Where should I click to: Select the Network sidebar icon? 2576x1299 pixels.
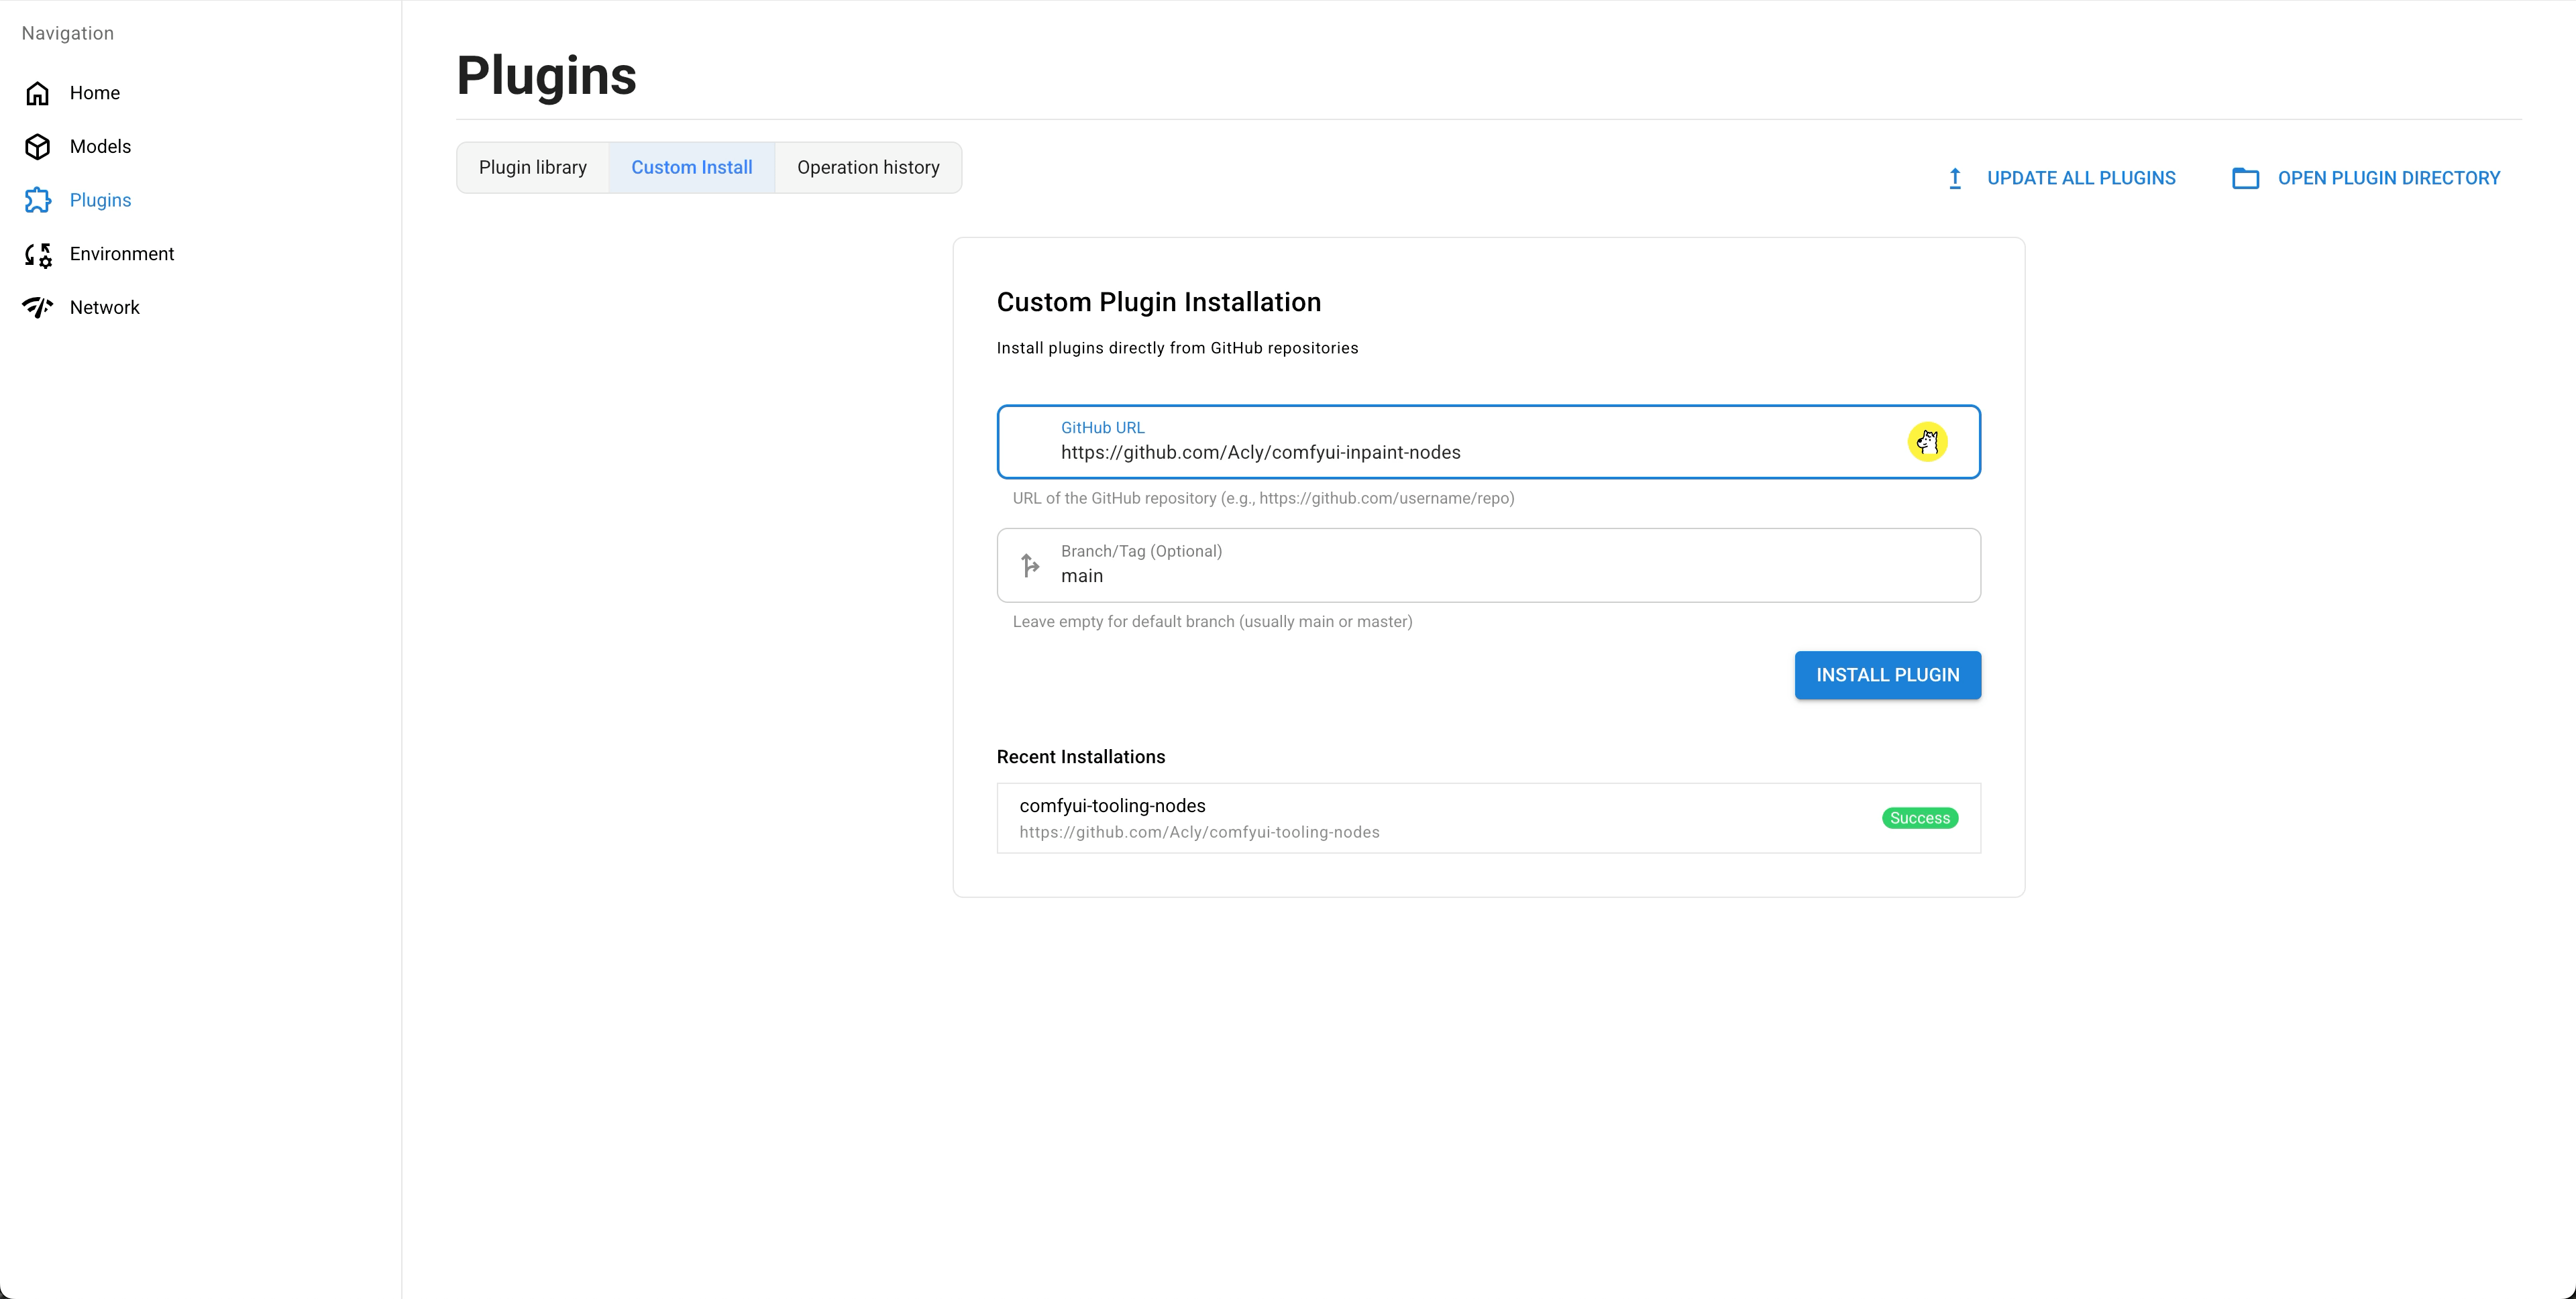pos(37,307)
